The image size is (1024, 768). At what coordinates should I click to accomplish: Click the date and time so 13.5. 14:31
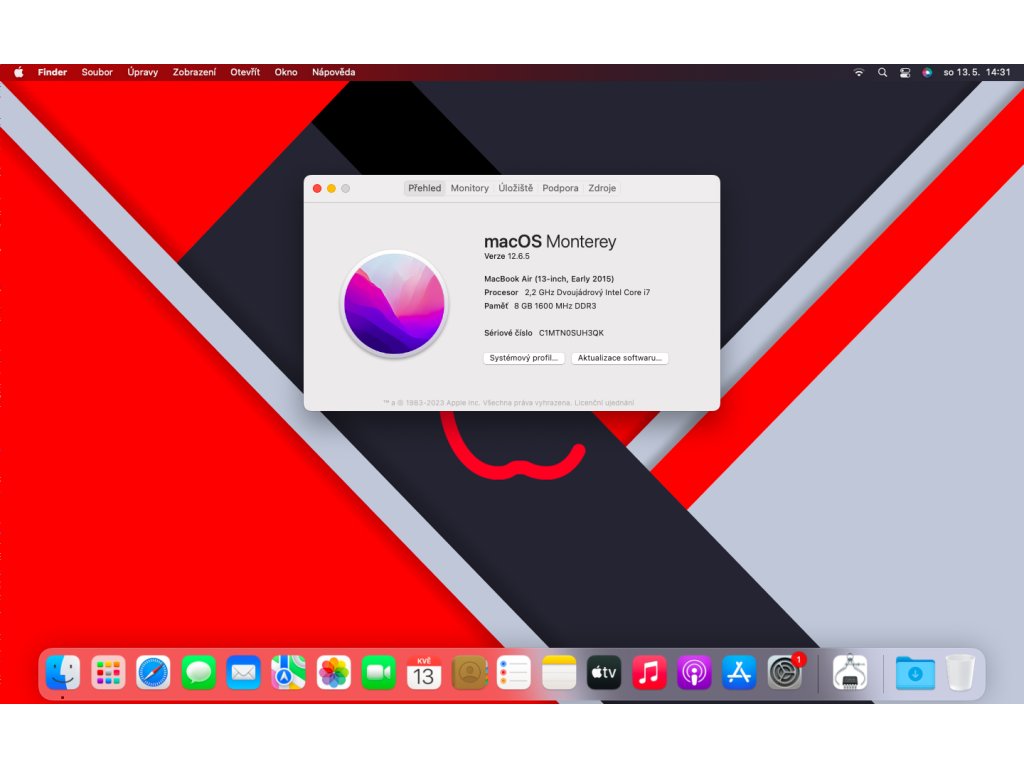pyautogui.click(x=977, y=72)
